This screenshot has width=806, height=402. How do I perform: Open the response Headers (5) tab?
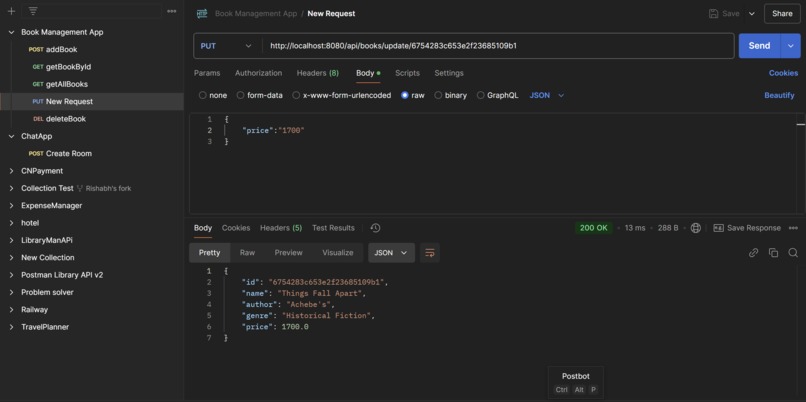pyautogui.click(x=281, y=228)
